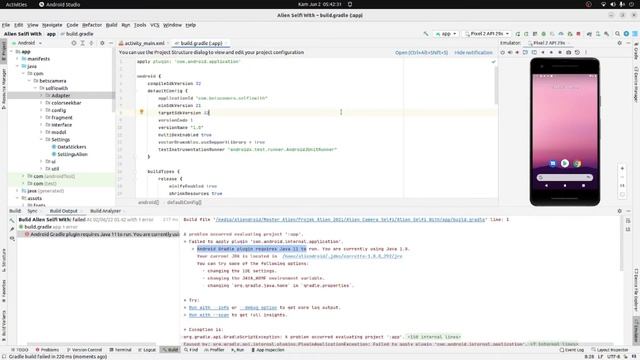Click the intention lightbulb in editor gutter
Image resolution: width=640 pixels, height=360 pixels.
pos(142,112)
